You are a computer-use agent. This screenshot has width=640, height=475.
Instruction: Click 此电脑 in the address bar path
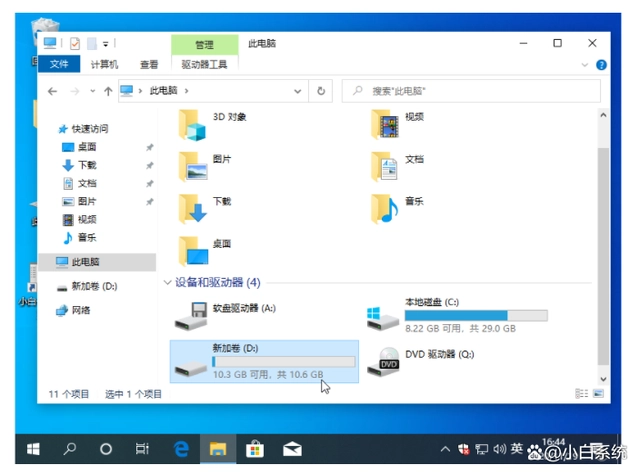tap(163, 91)
